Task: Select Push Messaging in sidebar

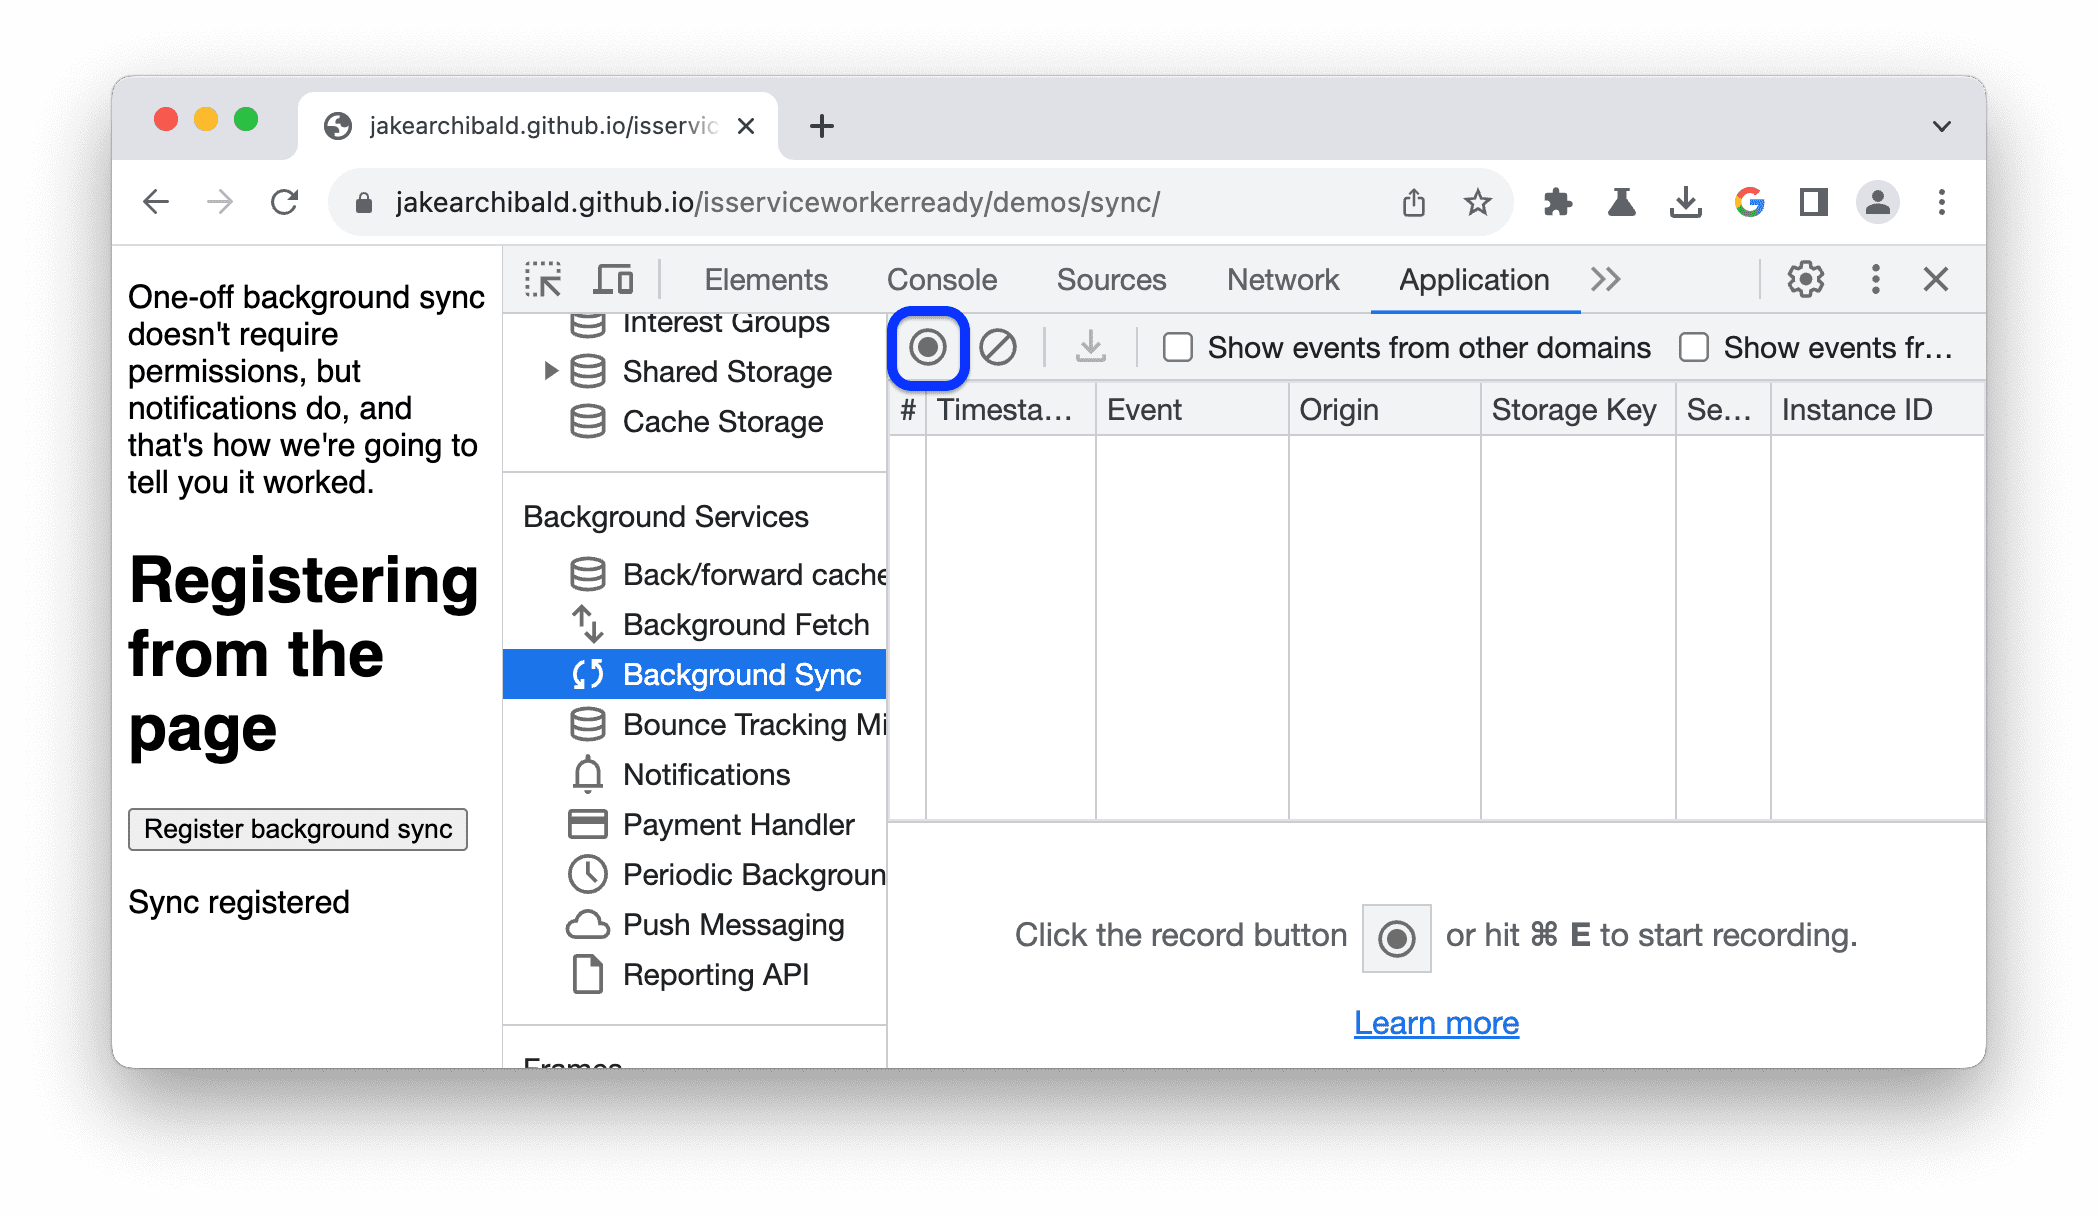Action: (x=732, y=922)
